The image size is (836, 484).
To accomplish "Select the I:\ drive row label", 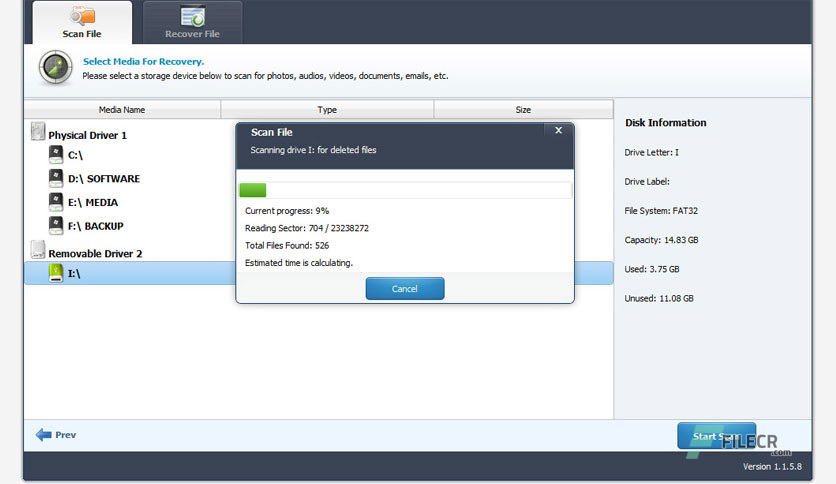I will click(x=74, y=273).
